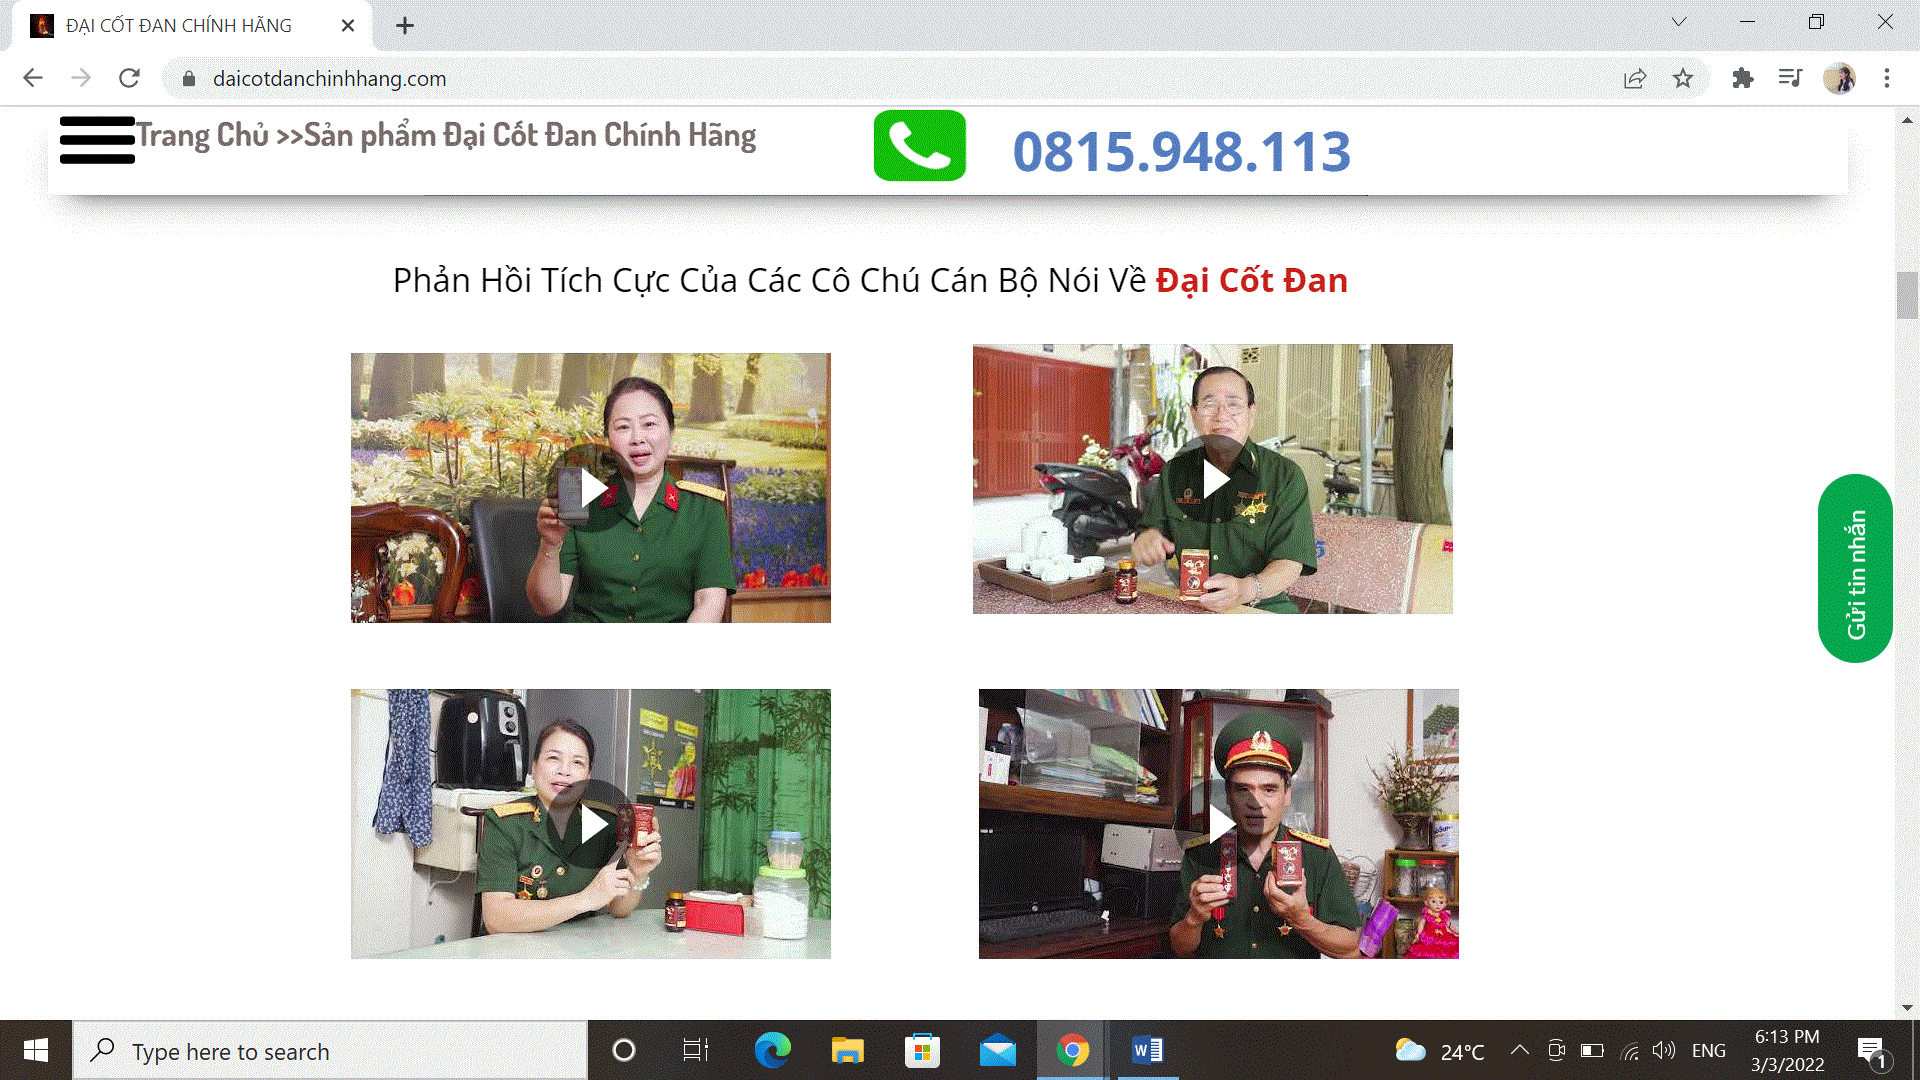Click the green phone call icon
The width and height of the screenshot is (1920, 1080).
(919, 146)
